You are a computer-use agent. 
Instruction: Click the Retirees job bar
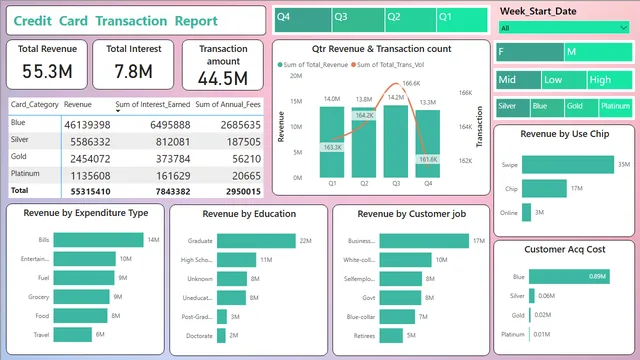click(x=391, y=336)
